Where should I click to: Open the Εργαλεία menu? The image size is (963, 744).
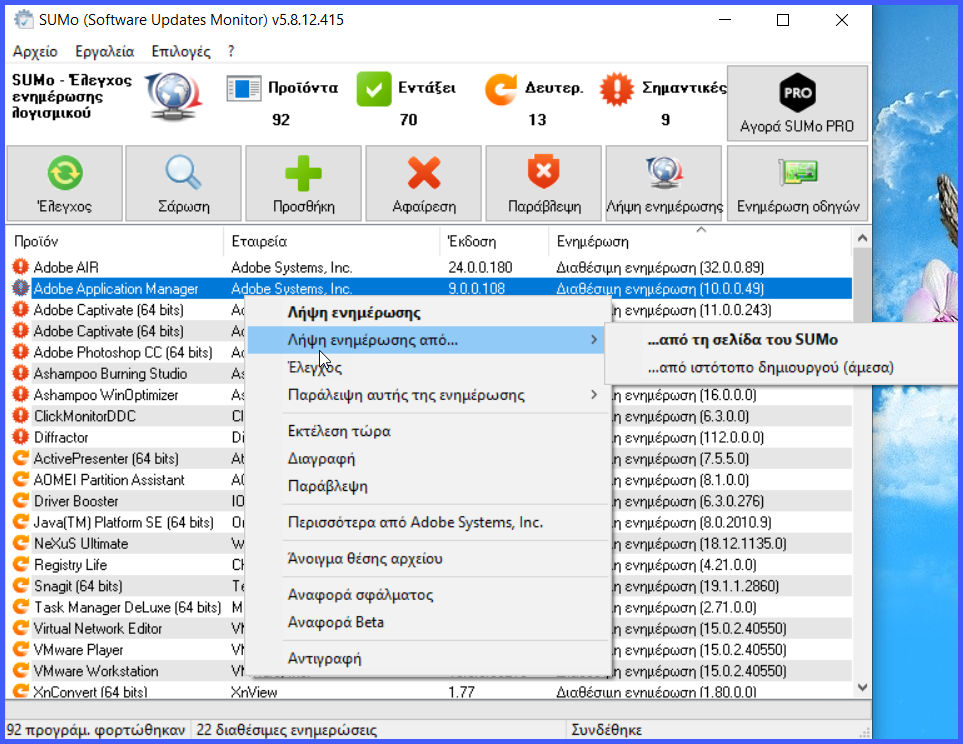tap(104, 52)
